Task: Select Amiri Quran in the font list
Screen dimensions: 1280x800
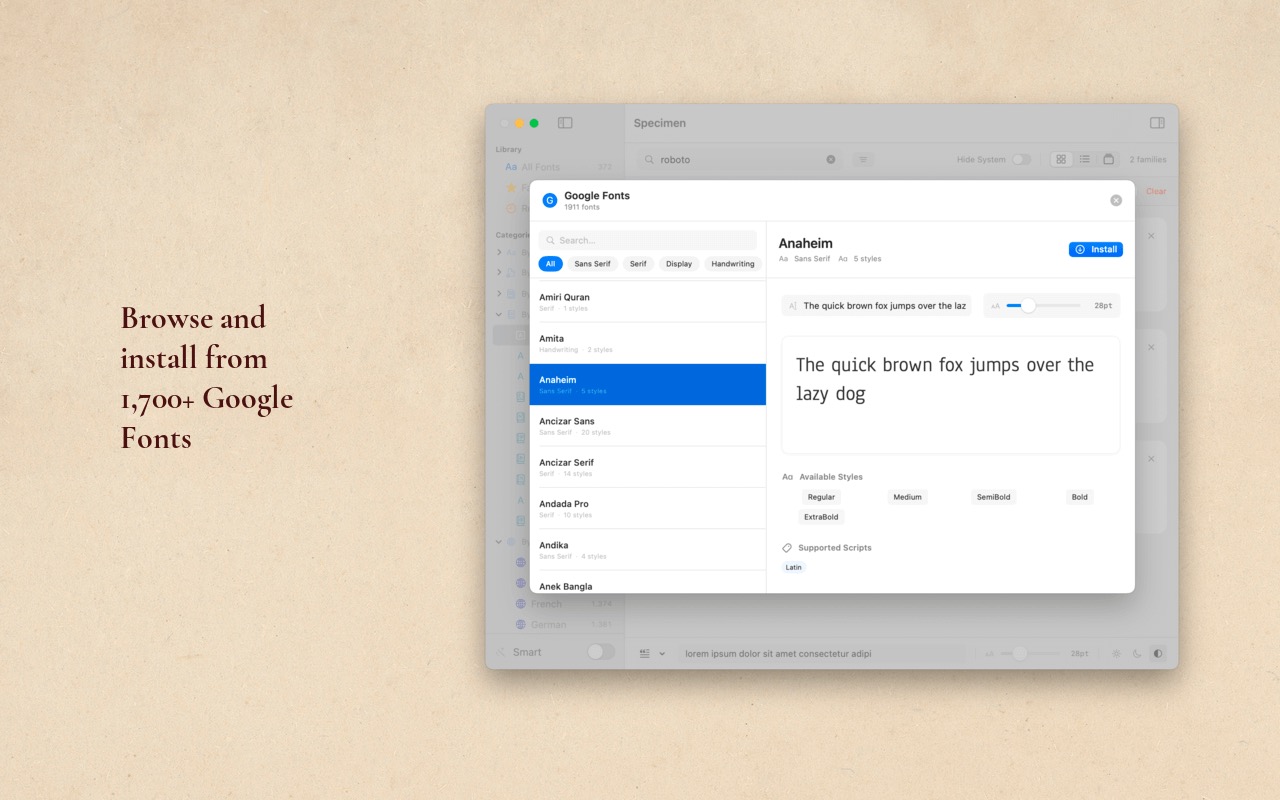Action: pos(648,302)
